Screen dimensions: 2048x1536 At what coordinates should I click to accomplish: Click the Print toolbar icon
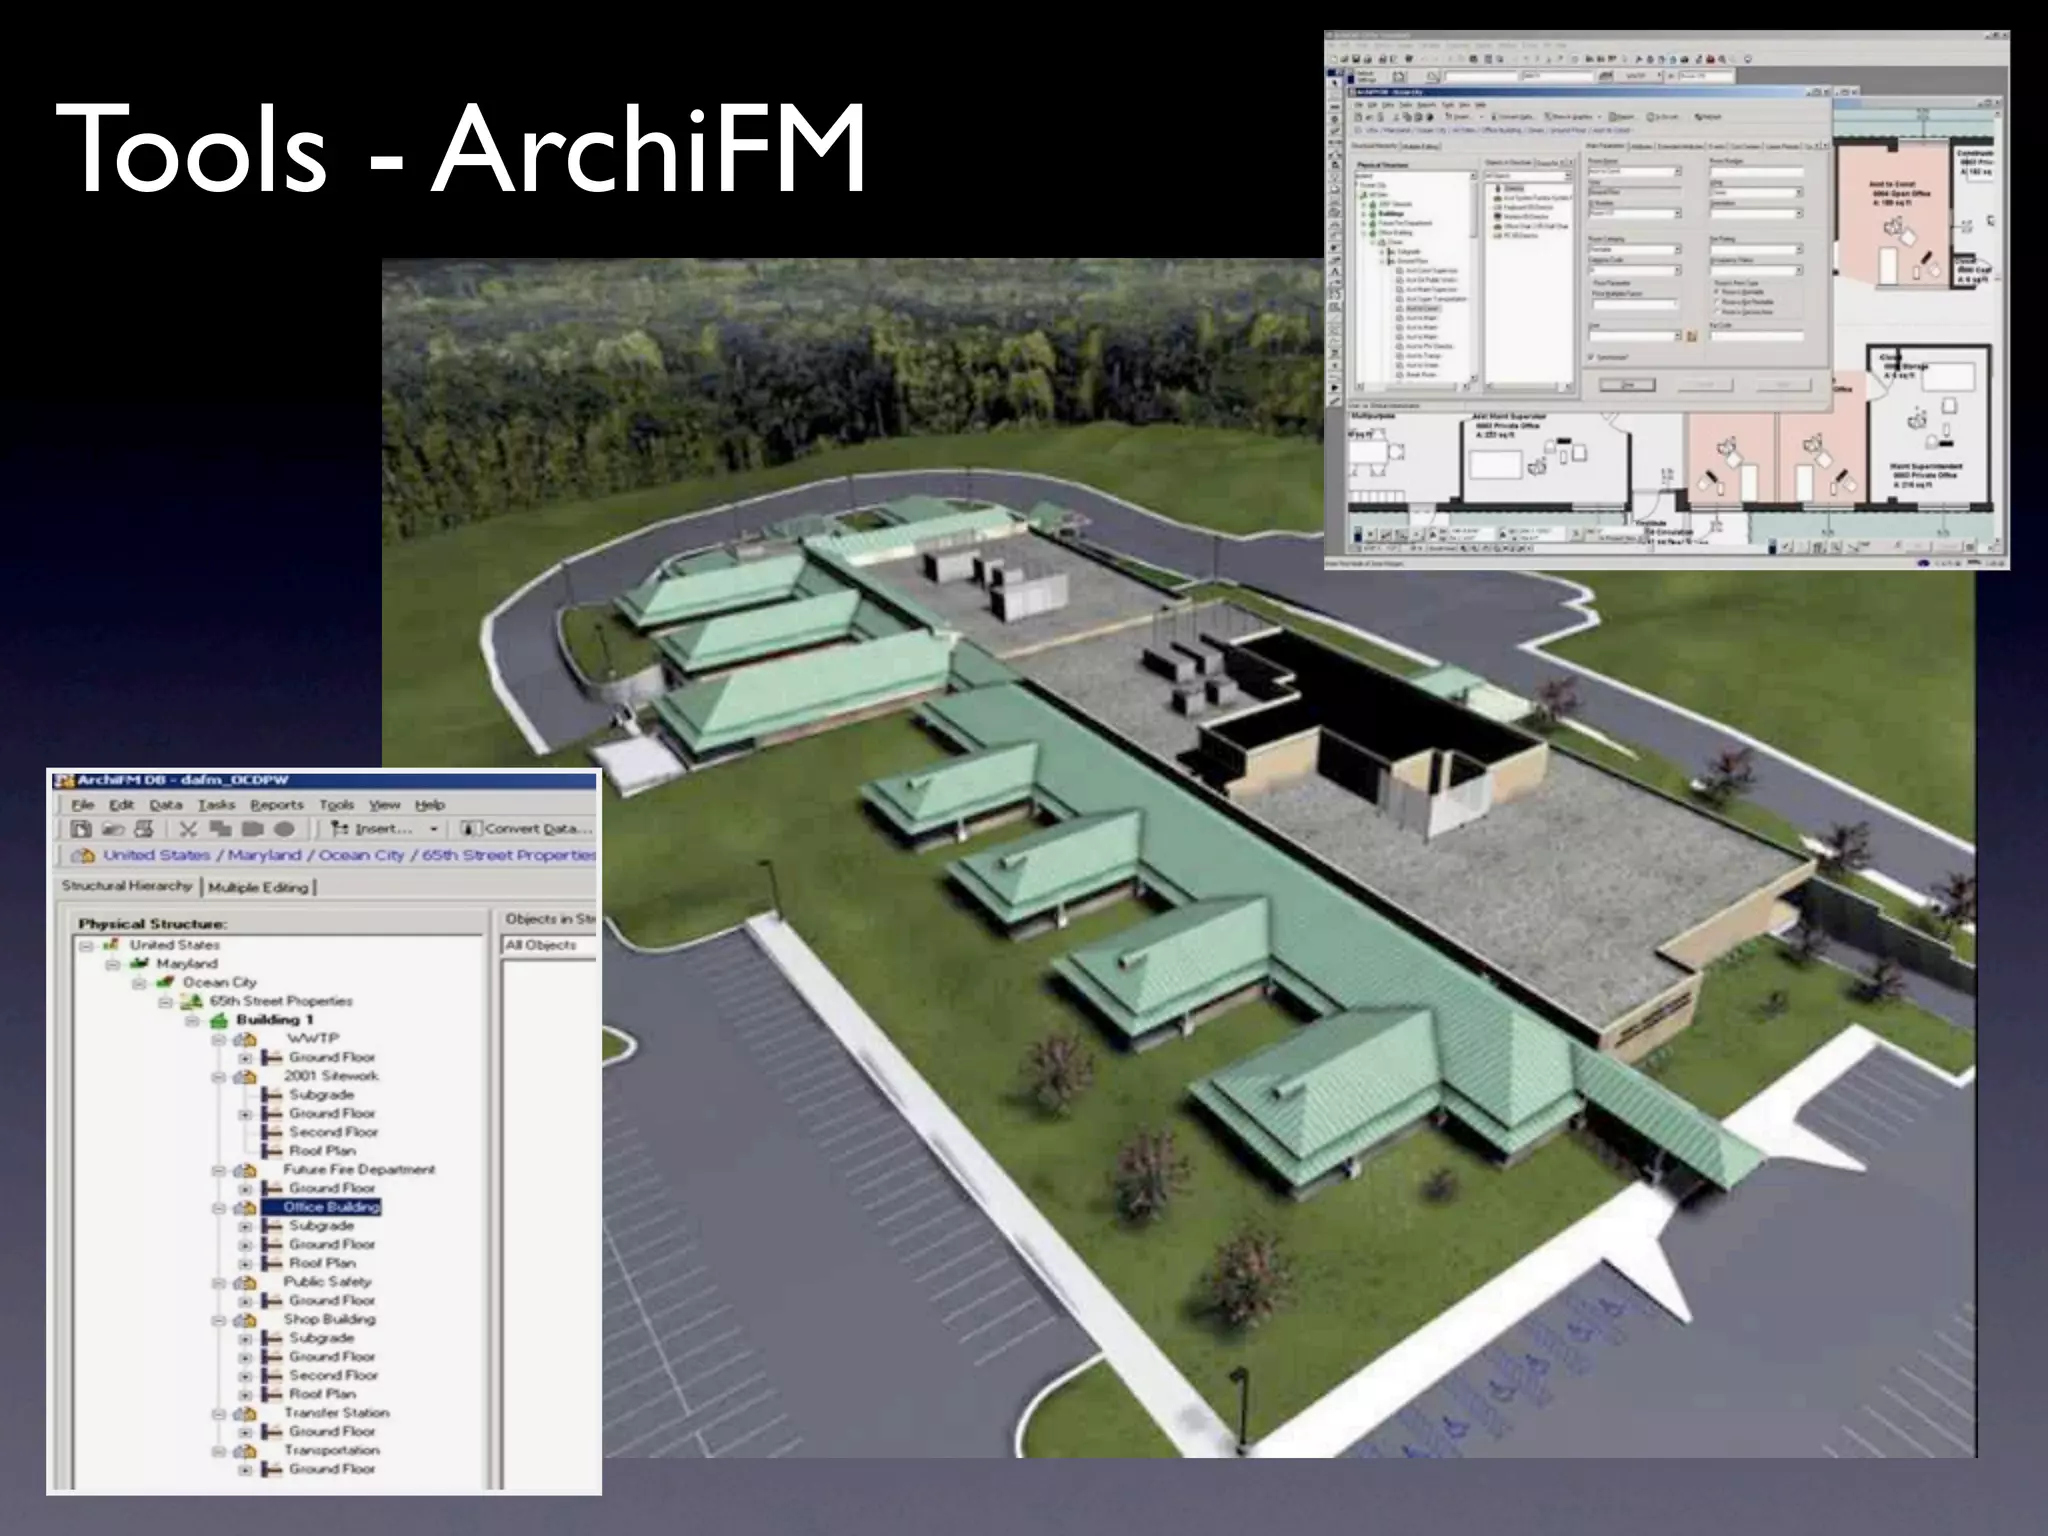coord(144,829)
